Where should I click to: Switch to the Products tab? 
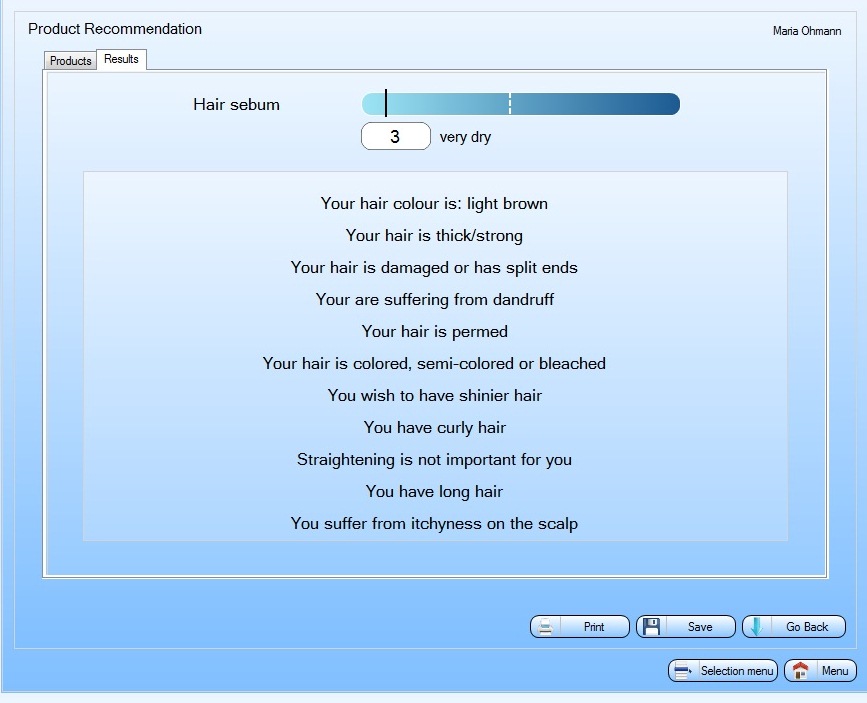70,60
